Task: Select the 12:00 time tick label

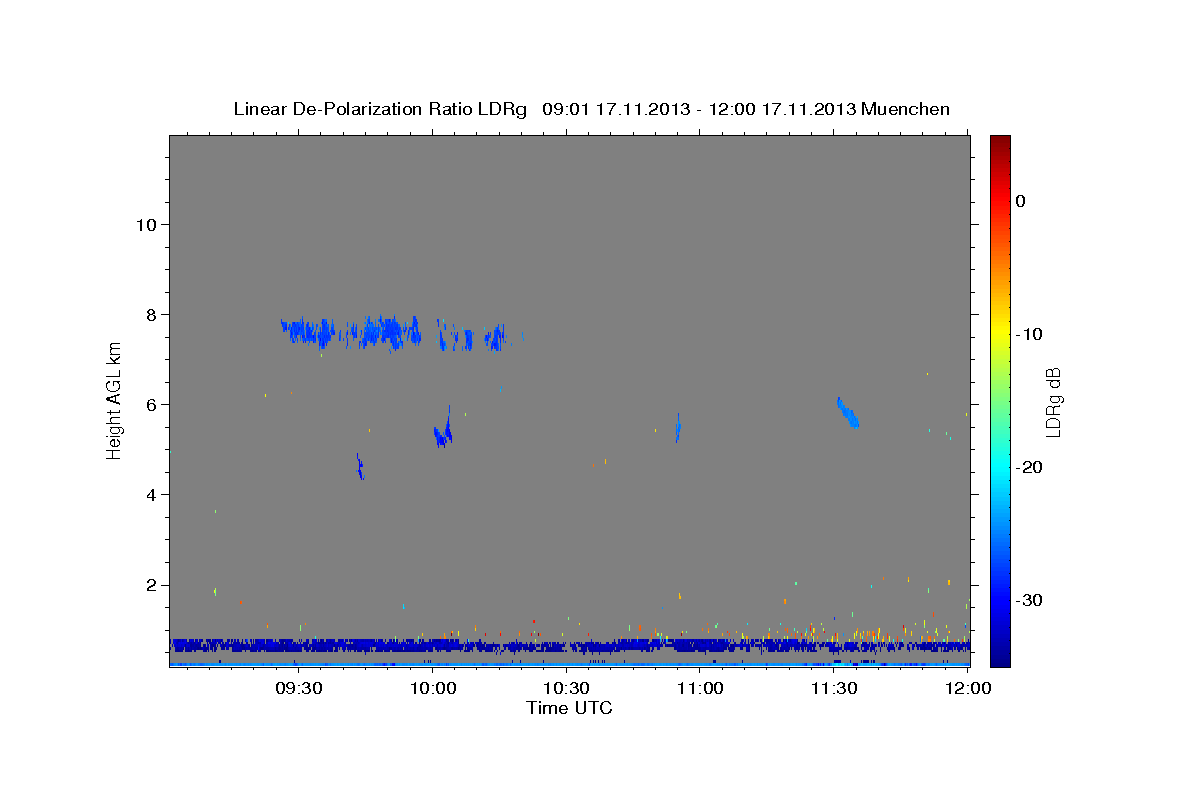Action: (968, 688)
